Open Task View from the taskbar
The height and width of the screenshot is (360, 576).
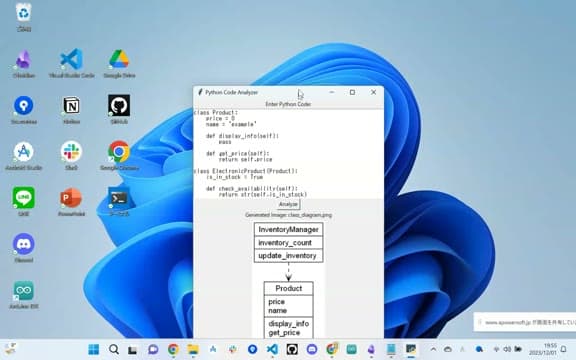[132, 349]
